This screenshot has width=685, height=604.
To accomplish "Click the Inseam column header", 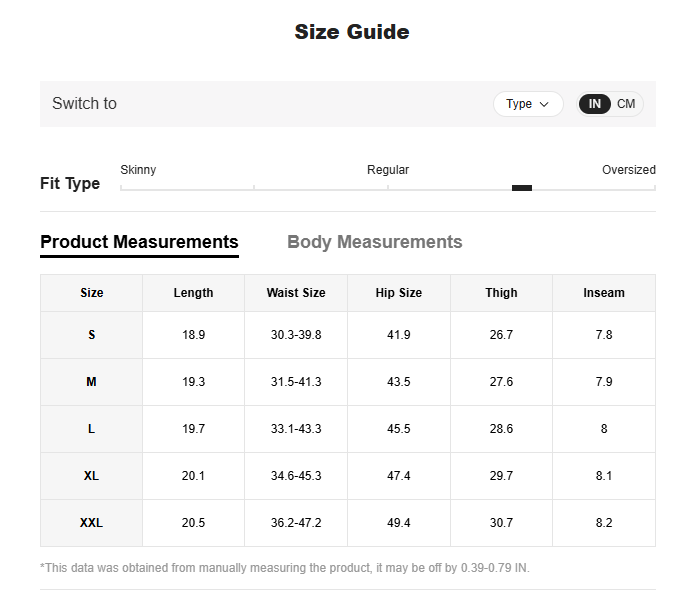I will tap(604, 293).
